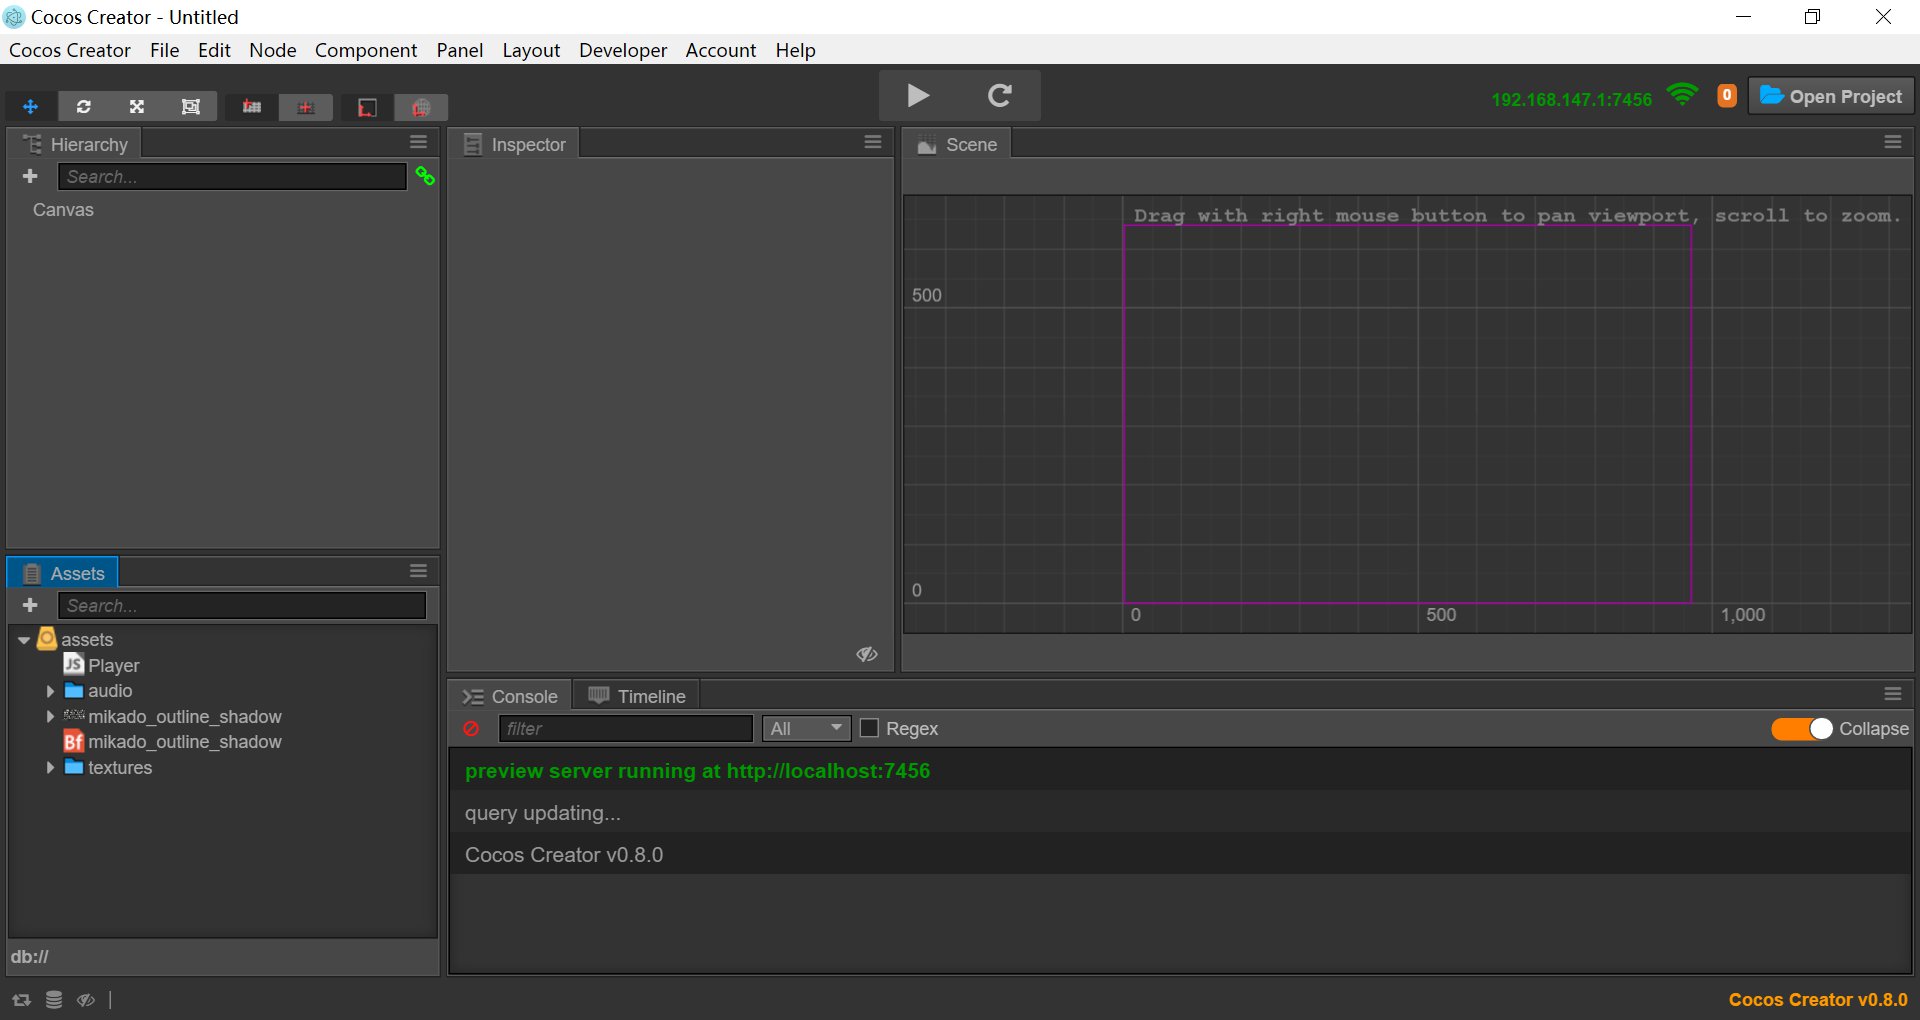Clear the console with the red clear icon
This screenshot has width=1920, height=1020.
[x=472, y=729]
